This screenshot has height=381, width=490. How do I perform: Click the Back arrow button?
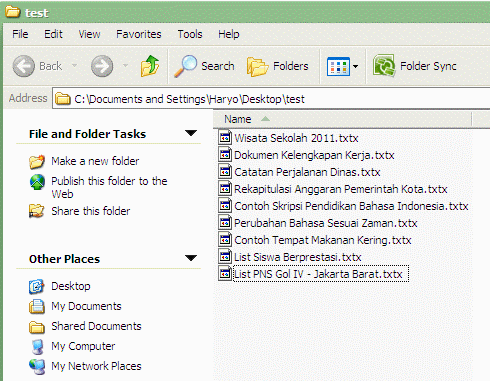coord(24,66)
